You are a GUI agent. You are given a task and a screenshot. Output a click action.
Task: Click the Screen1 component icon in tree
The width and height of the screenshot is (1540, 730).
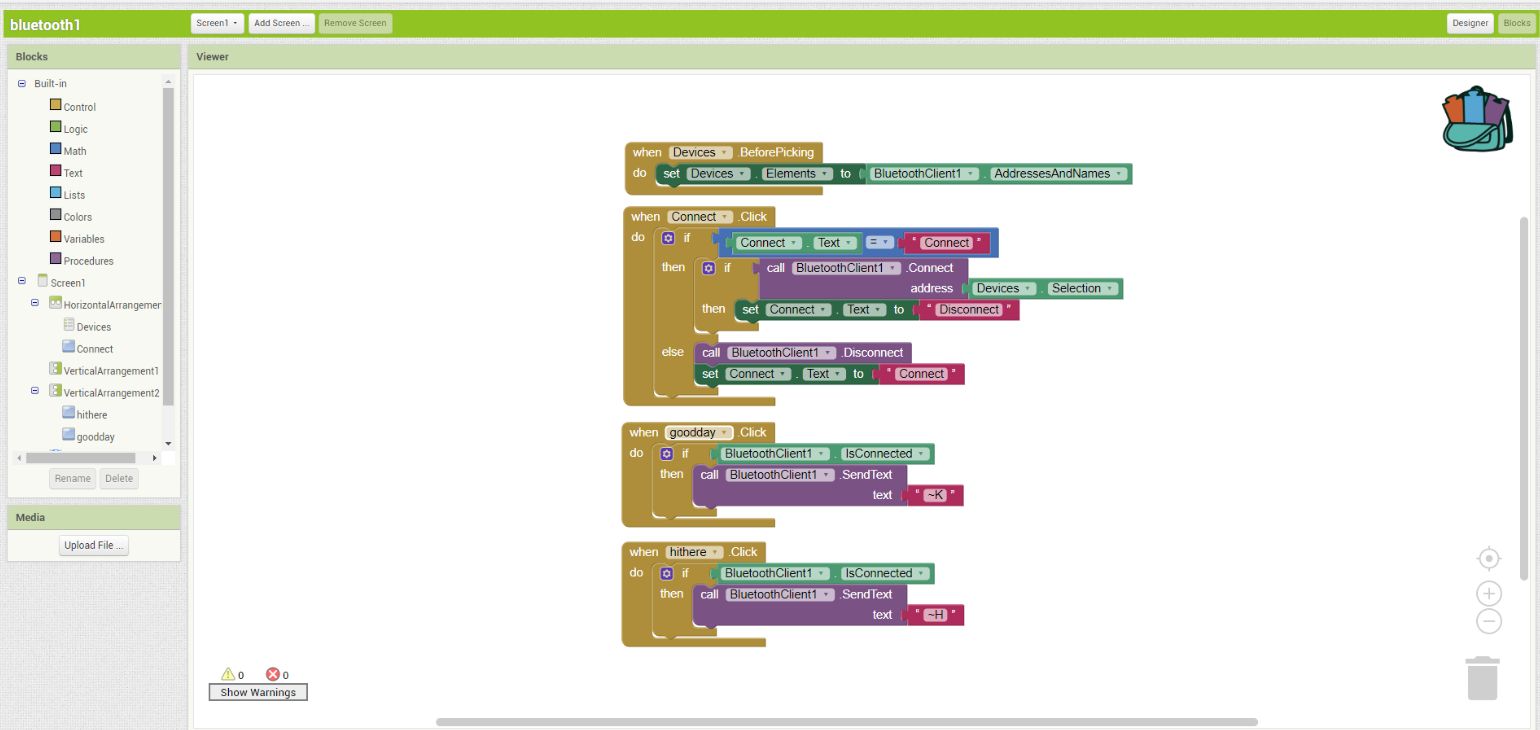[43, 282]
